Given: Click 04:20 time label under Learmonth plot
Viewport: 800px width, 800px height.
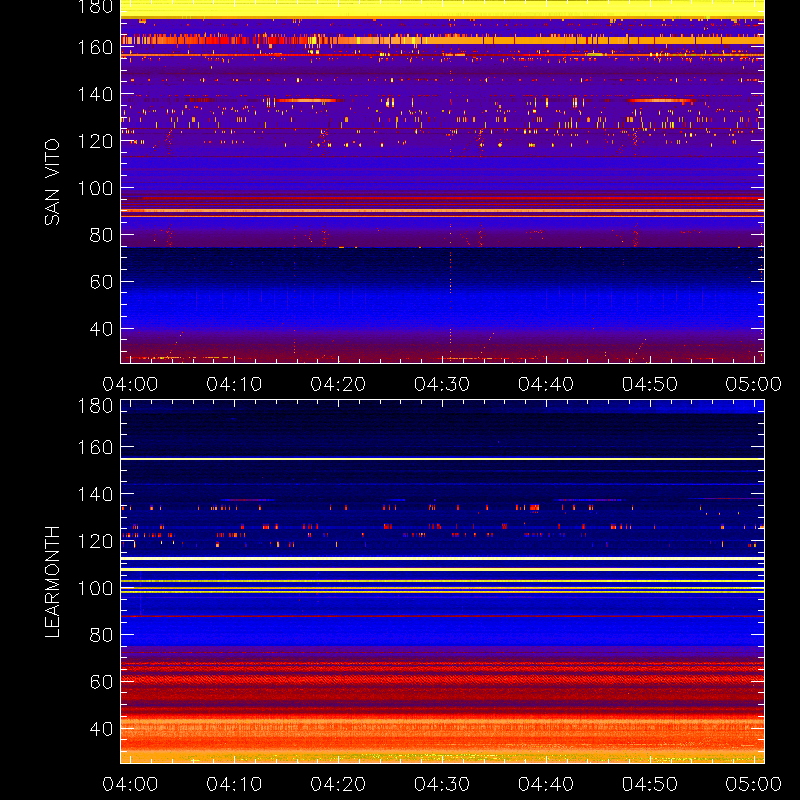Looking at the screenshot, I should coord(338,784).
